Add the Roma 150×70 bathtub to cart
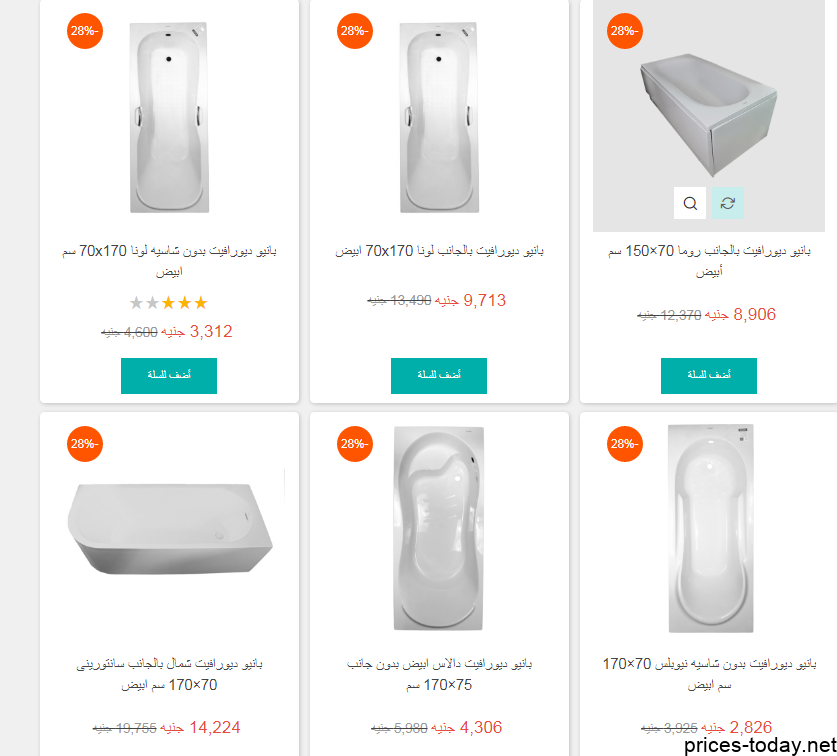The width and height of the screenshot is (837, 756). point(709,376)
